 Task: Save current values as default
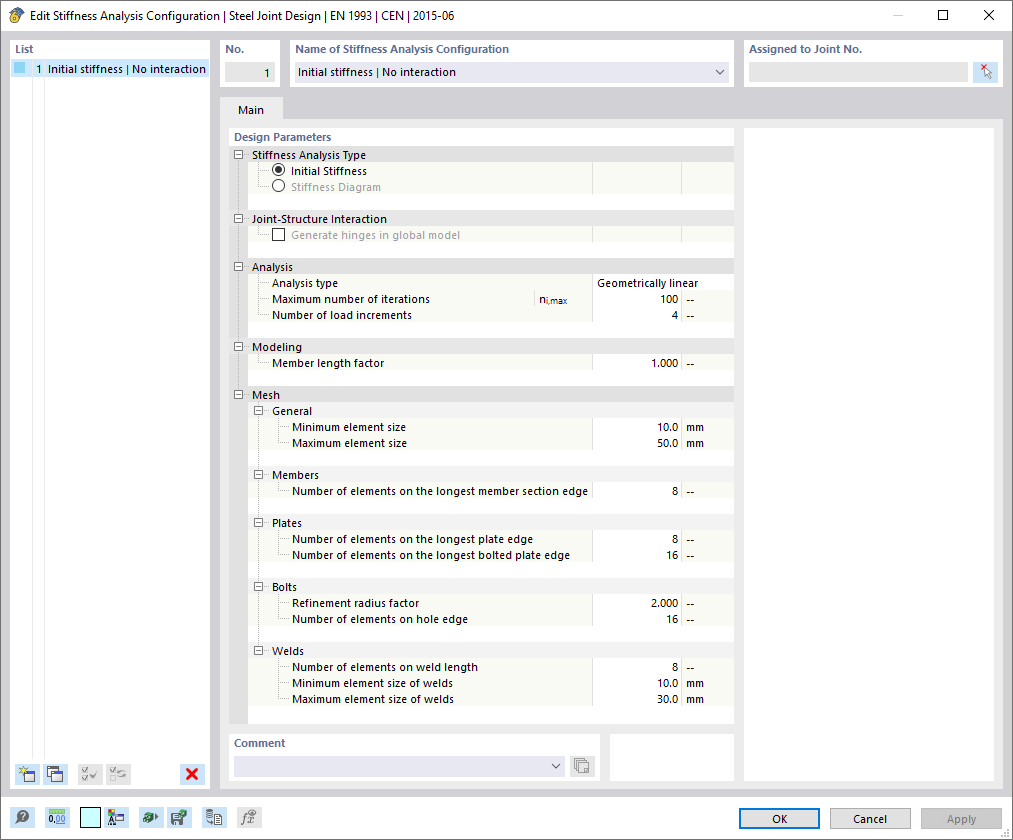tap(178, 818)
